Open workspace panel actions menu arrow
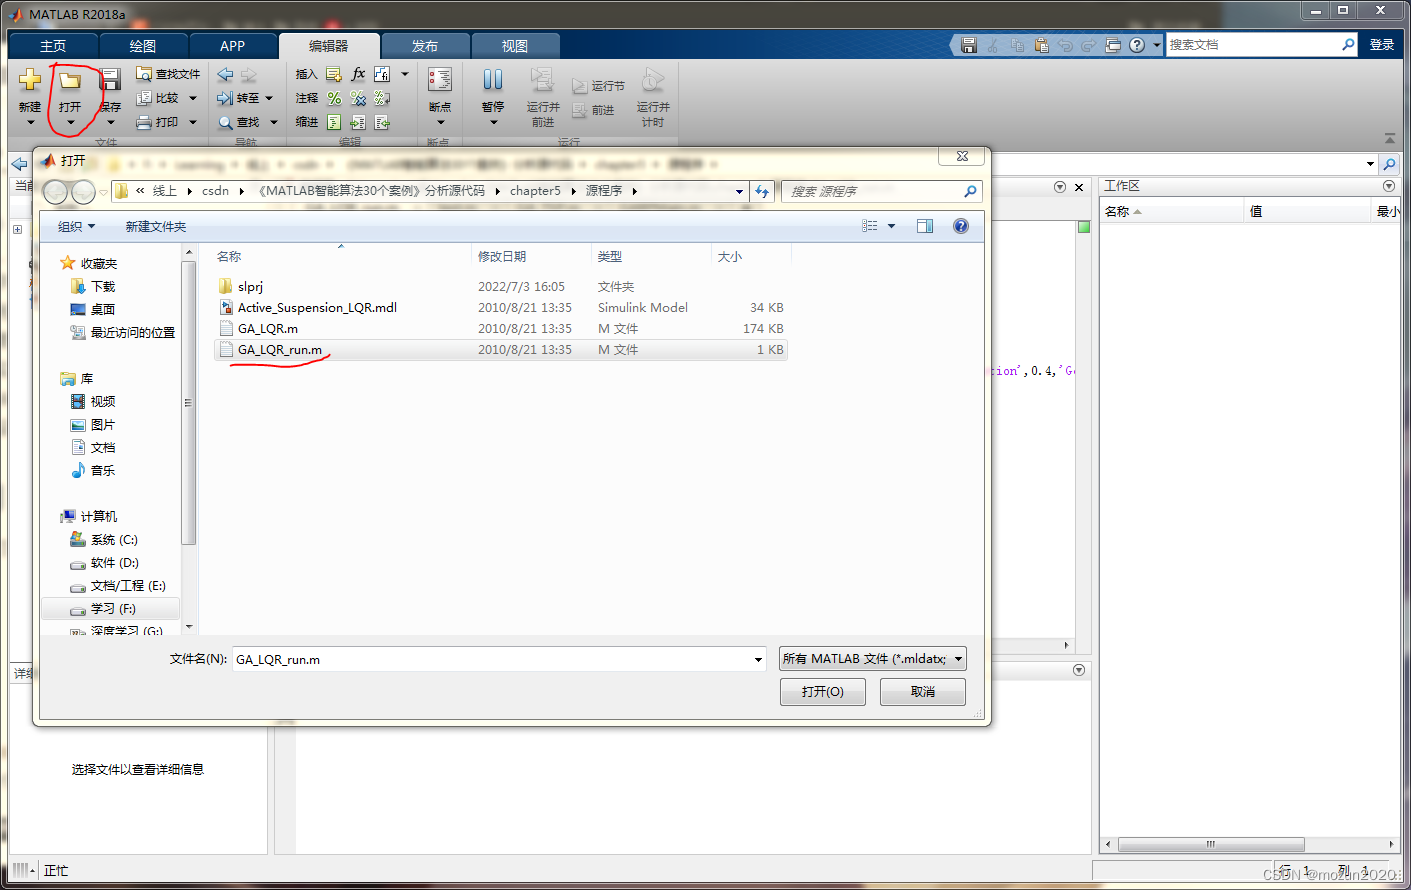The height and width of the screenshot is (890, 1411). coord(1388,186)
